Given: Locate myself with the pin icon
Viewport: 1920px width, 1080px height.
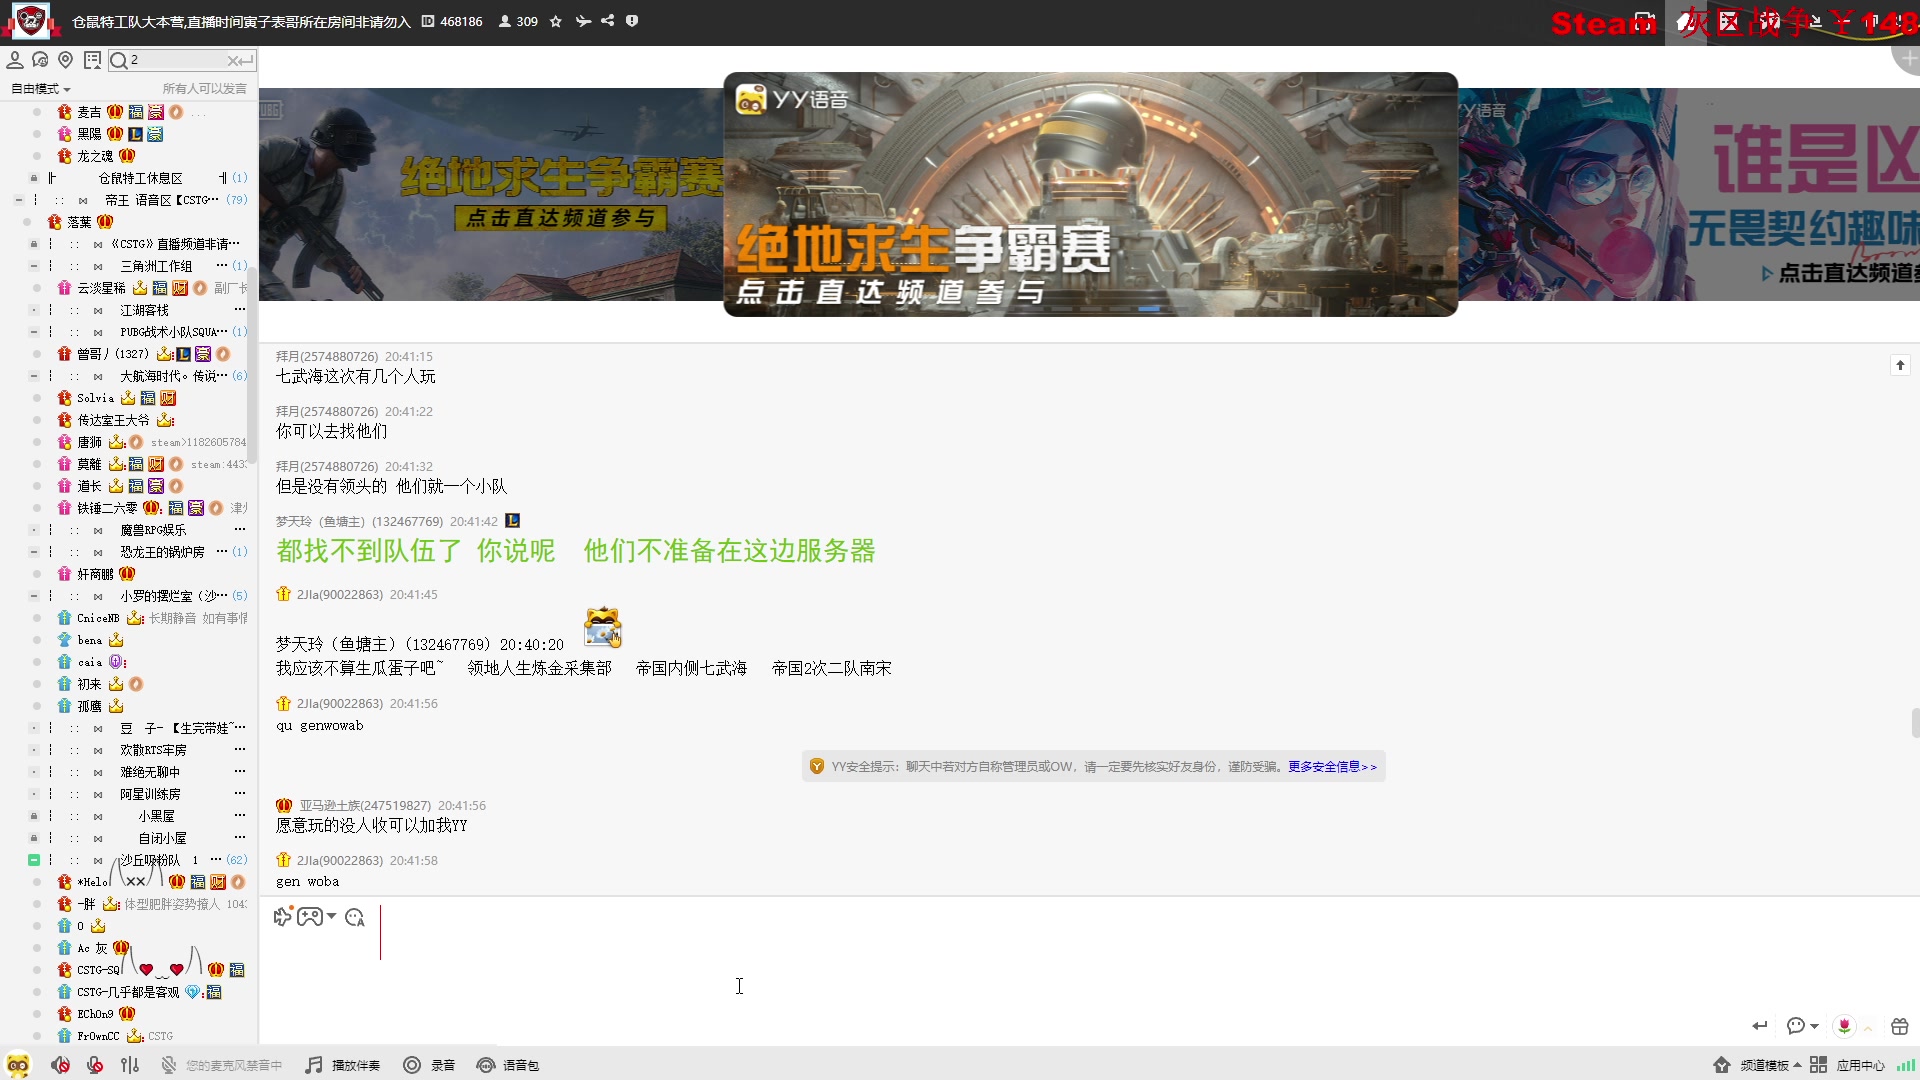Looking at the screenshot, I should 66,60.
